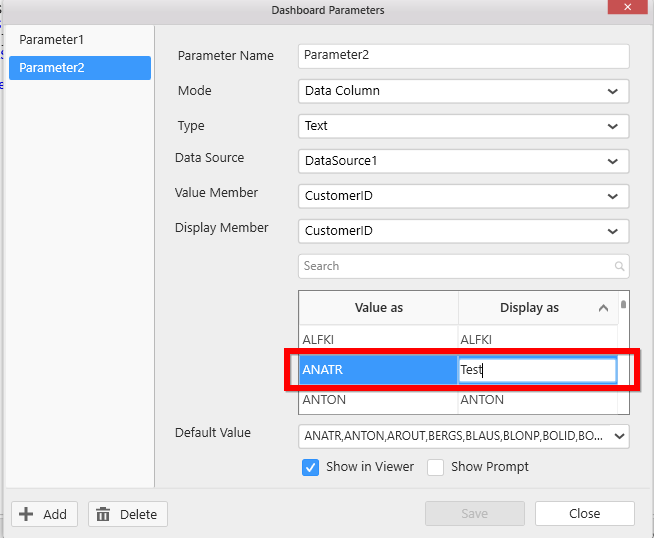Click the search magnifier icon

coord(620,266)
